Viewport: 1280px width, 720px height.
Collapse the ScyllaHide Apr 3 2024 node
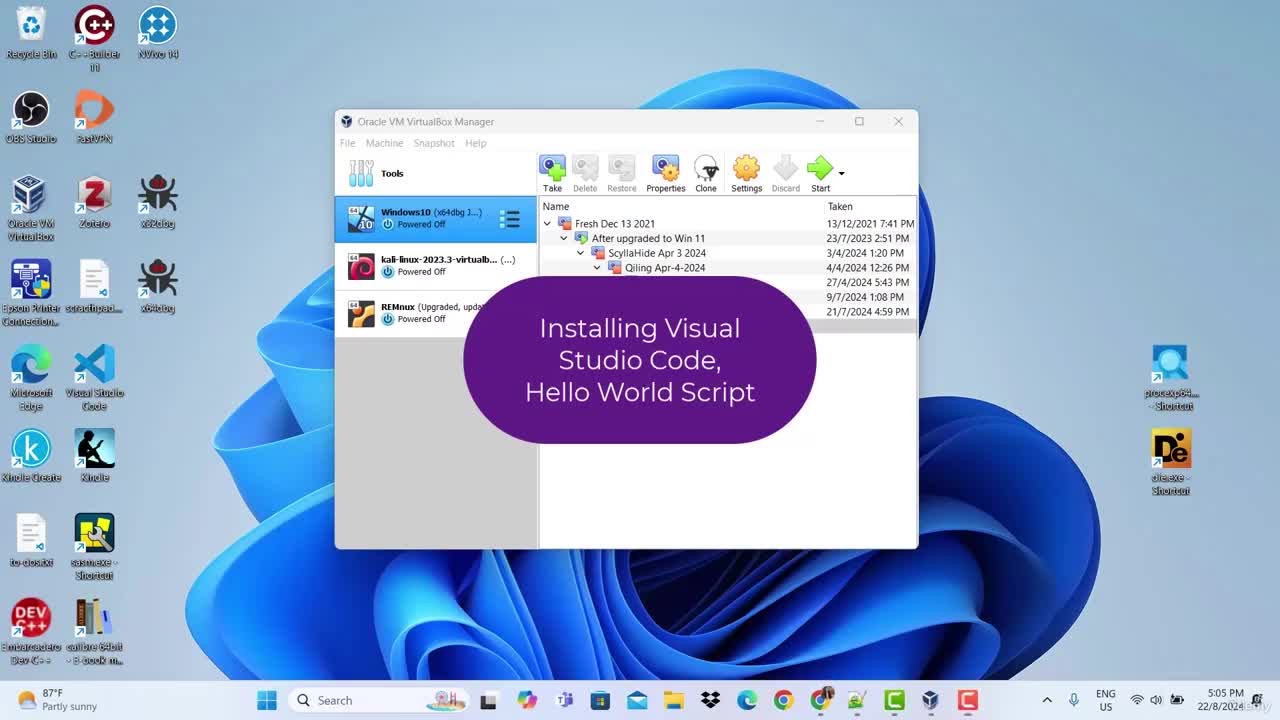[x=580, y=253]
